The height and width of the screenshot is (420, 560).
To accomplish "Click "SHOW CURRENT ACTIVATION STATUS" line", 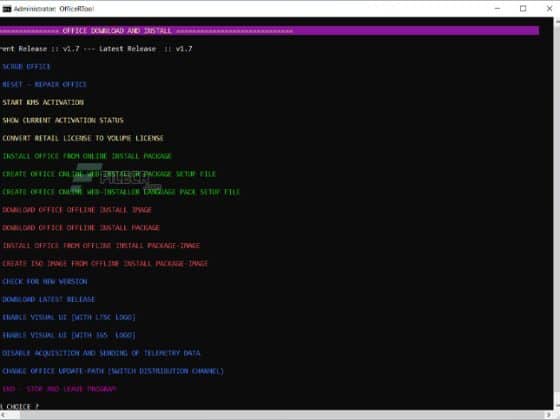I will coord(63,120).
